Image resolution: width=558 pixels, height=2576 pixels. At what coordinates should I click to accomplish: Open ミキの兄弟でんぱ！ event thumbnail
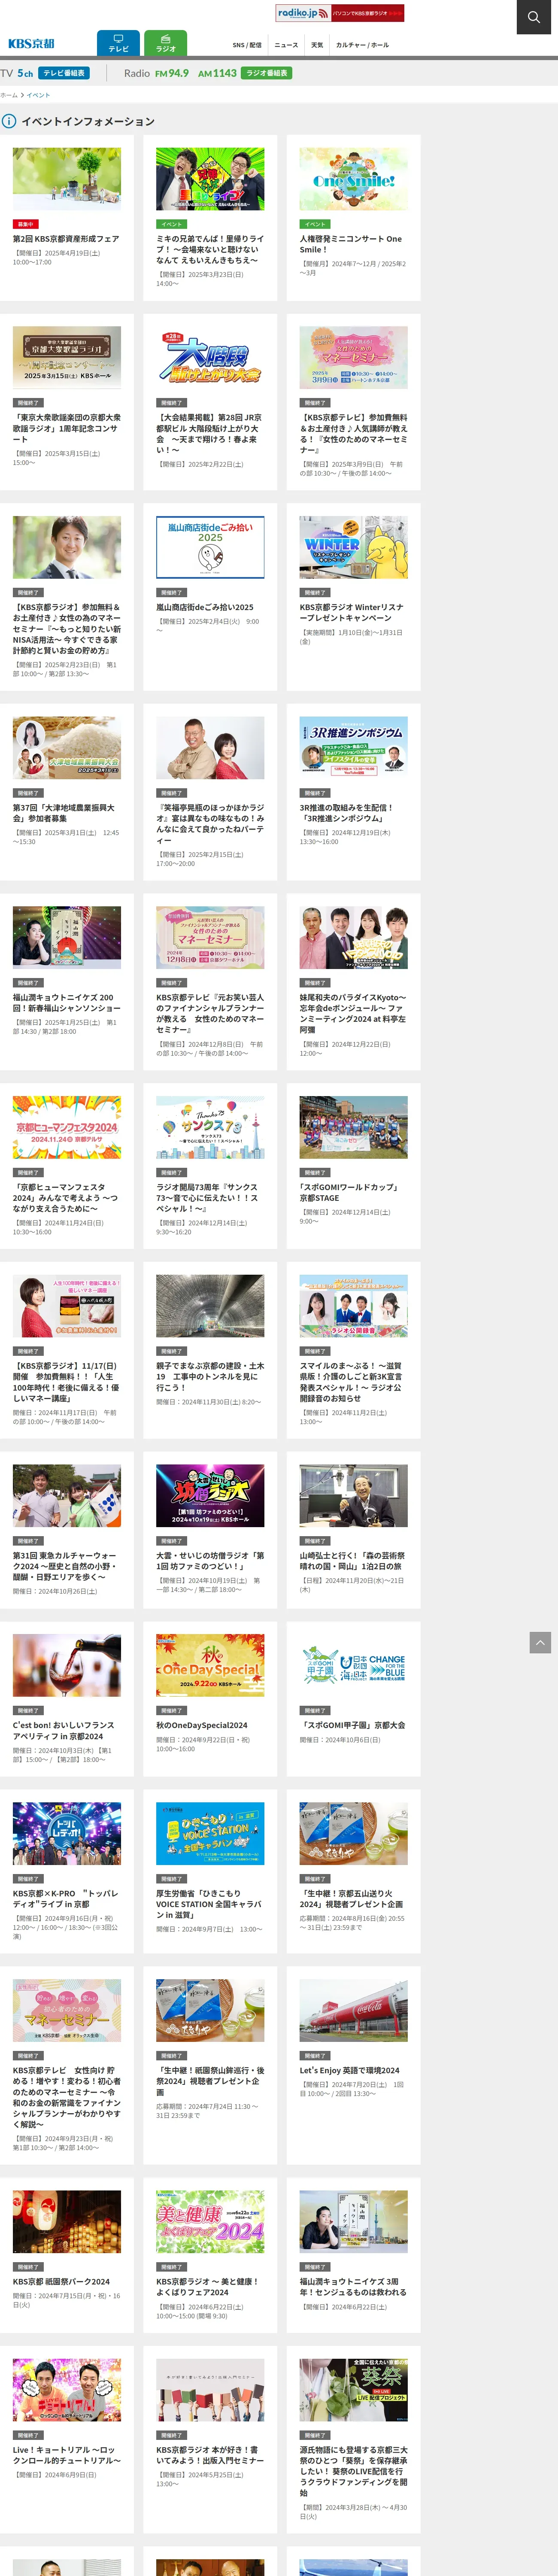click(210, 178)
